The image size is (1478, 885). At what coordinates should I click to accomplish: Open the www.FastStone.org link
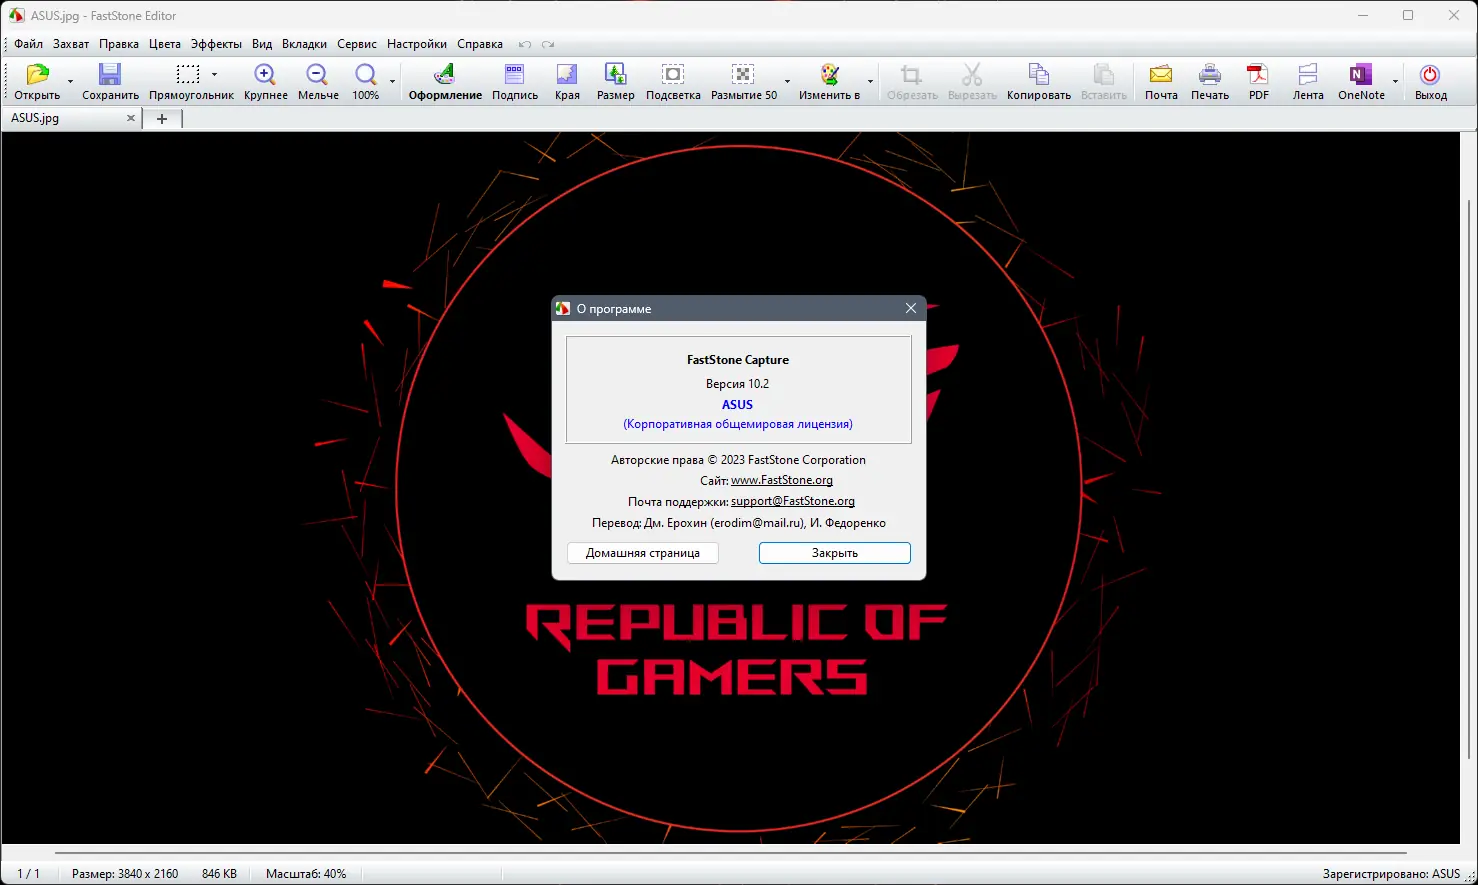point(782,480)
